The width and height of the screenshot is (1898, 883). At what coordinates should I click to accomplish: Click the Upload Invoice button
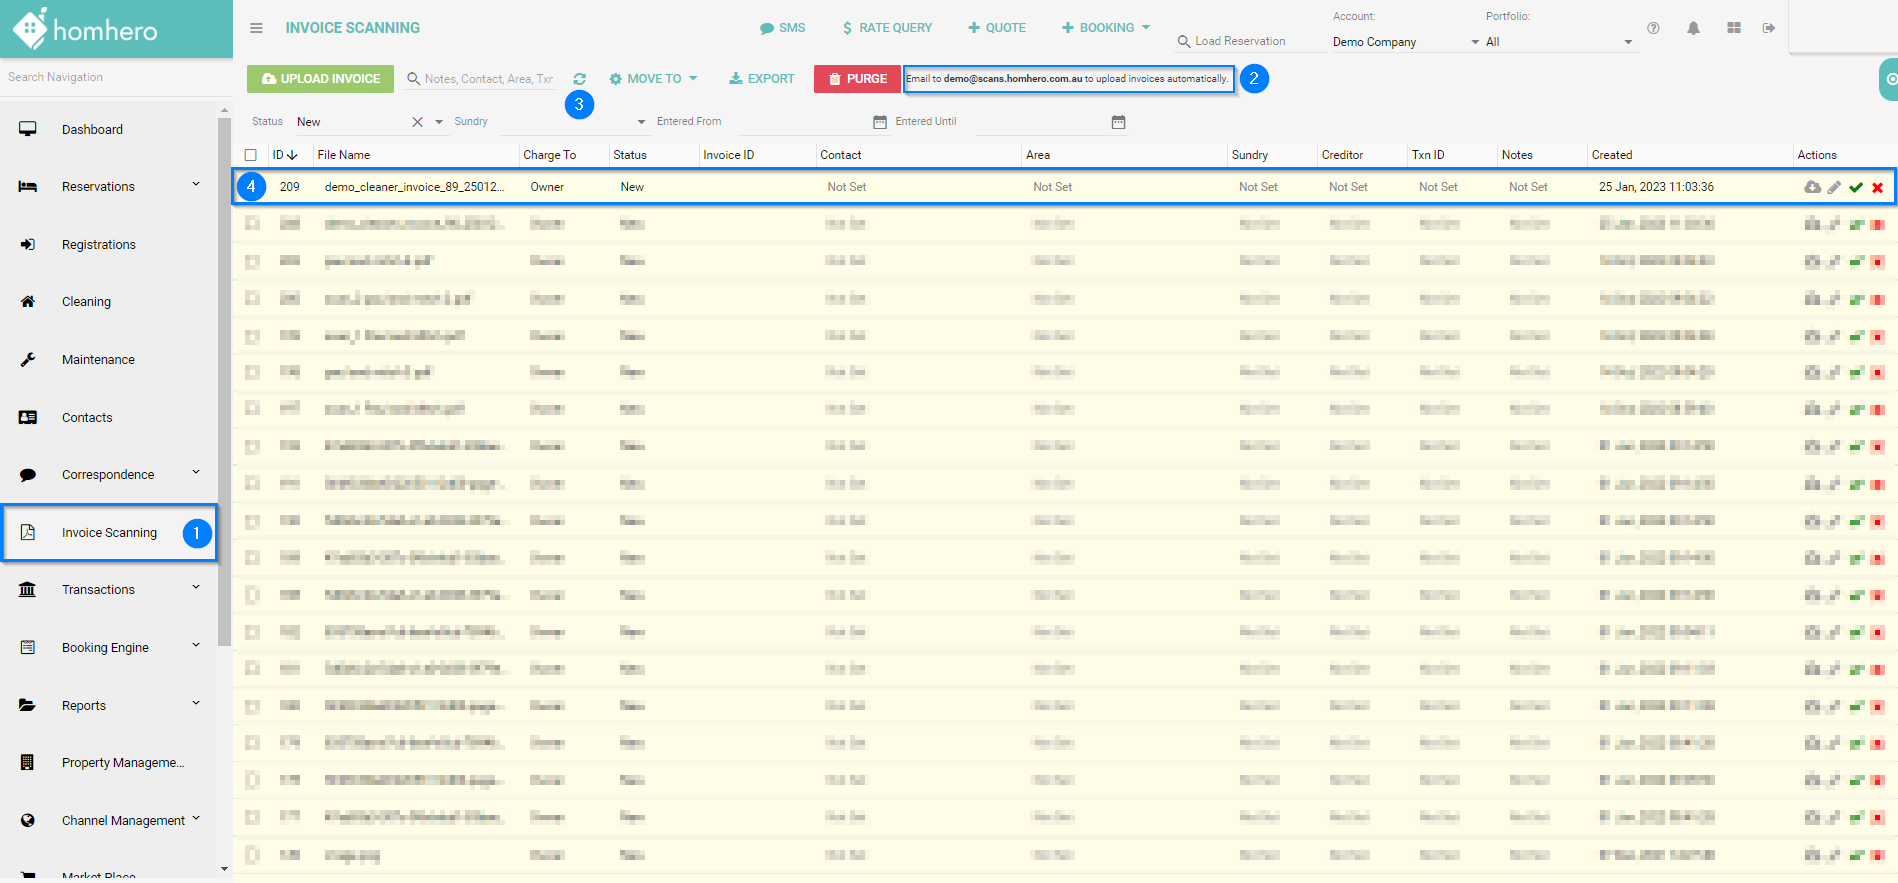[x=320, y=79]
